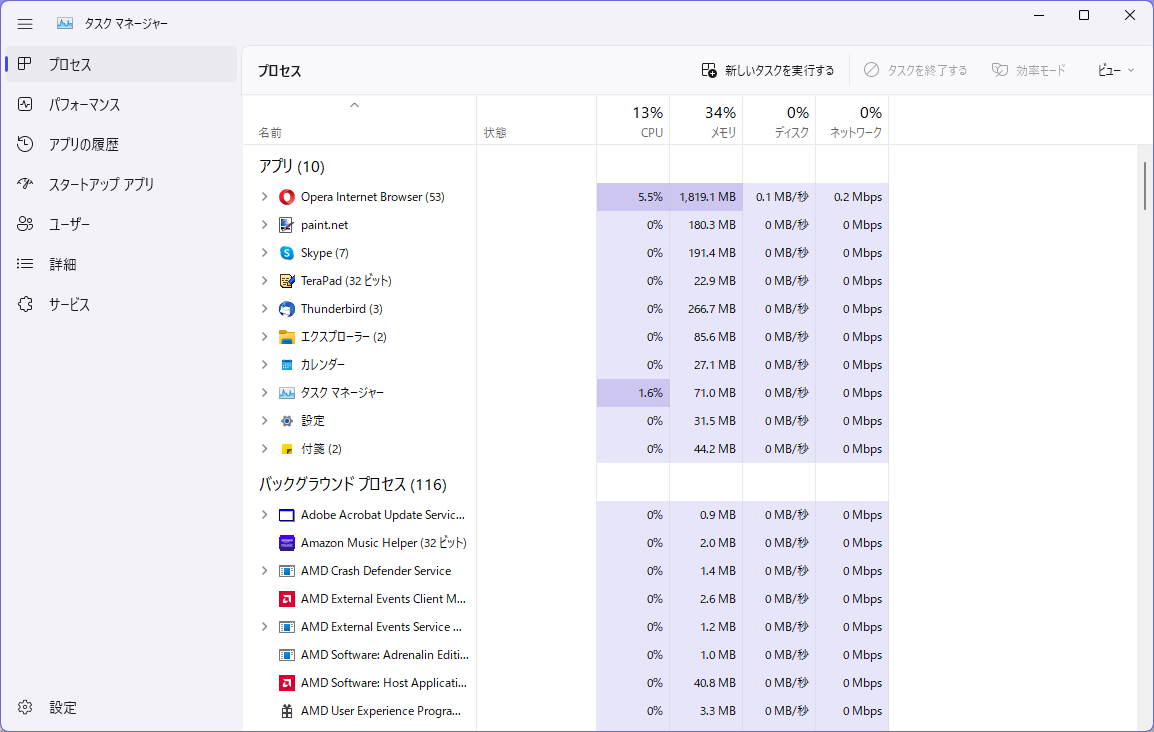Open the サービス page
The height and width of the screenshot is (732, 1154).
click(121, 304)
